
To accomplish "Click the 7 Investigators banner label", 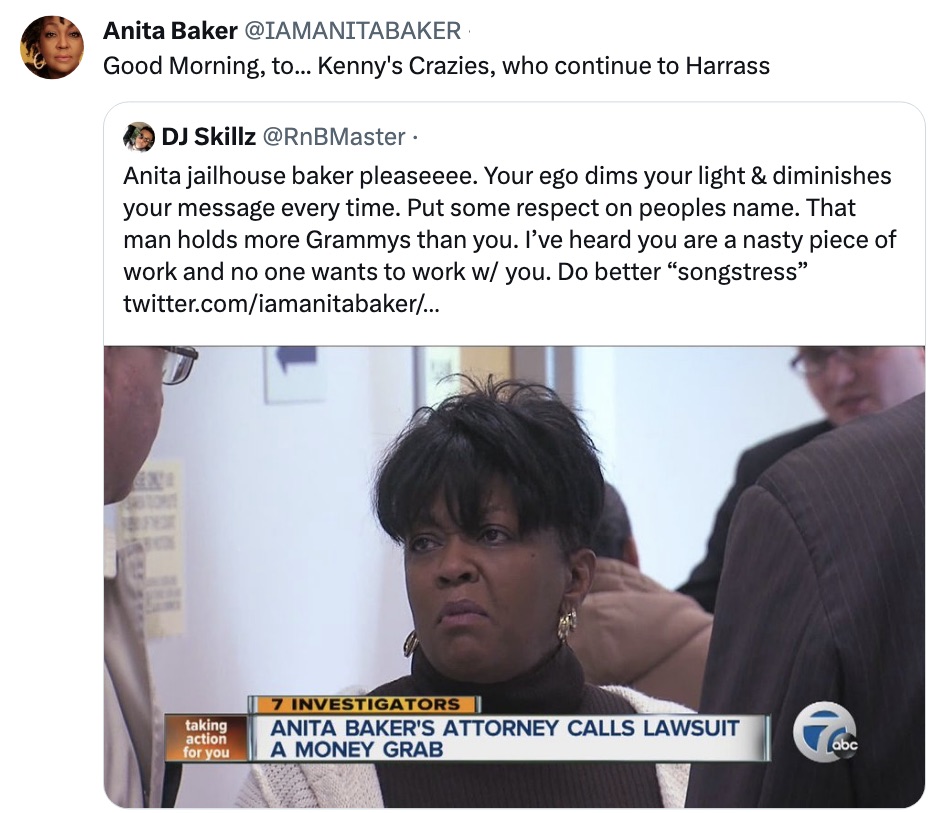I will tap(365, 704).
